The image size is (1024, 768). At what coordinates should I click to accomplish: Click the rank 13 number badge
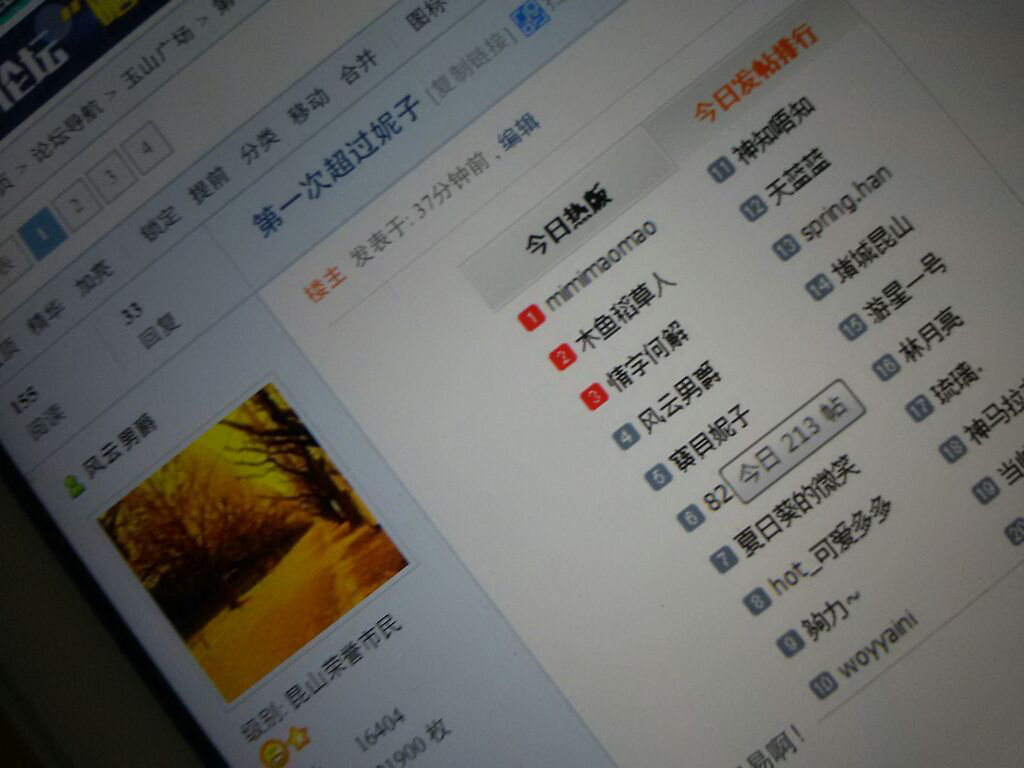click(786, 248)
